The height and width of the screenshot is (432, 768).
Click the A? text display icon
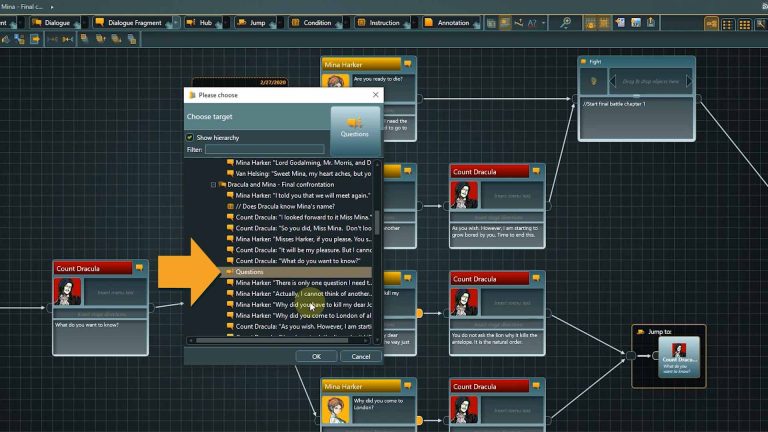532,23
